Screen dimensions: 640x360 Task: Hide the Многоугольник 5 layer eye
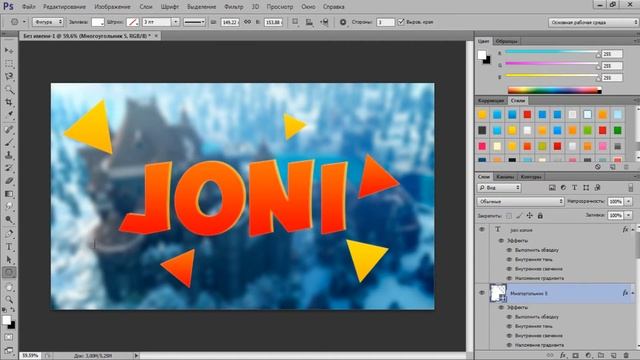482,293
